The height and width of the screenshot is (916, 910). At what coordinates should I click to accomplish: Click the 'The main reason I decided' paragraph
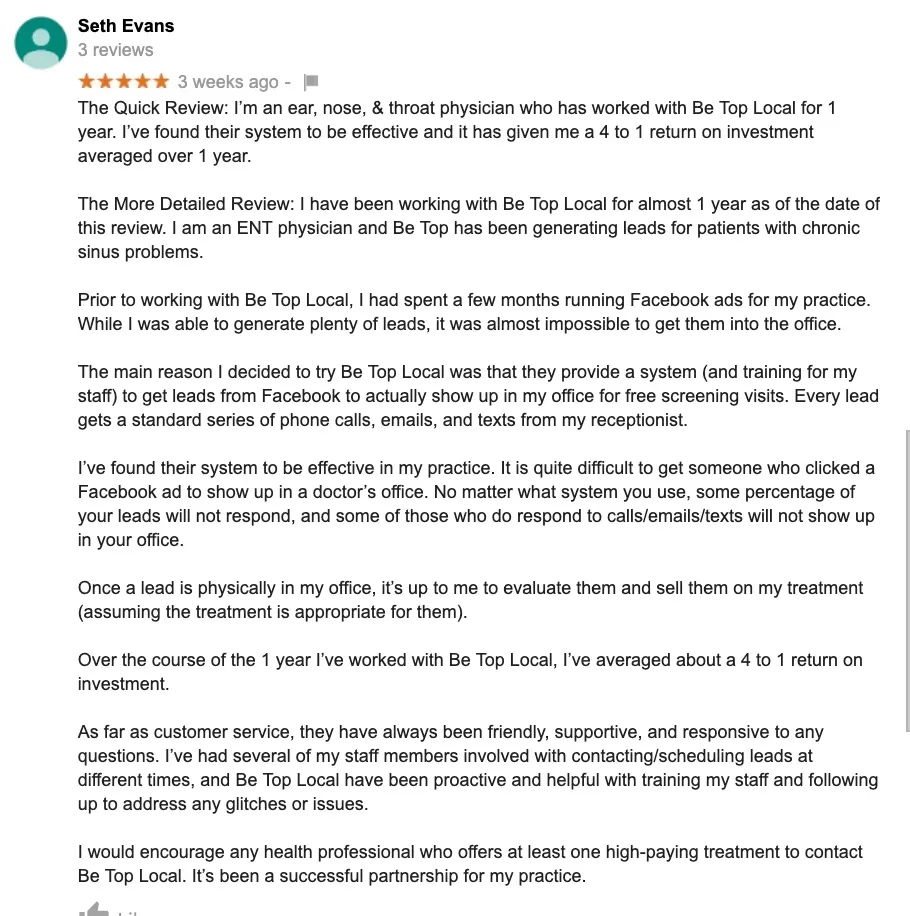tap(478, 396)
